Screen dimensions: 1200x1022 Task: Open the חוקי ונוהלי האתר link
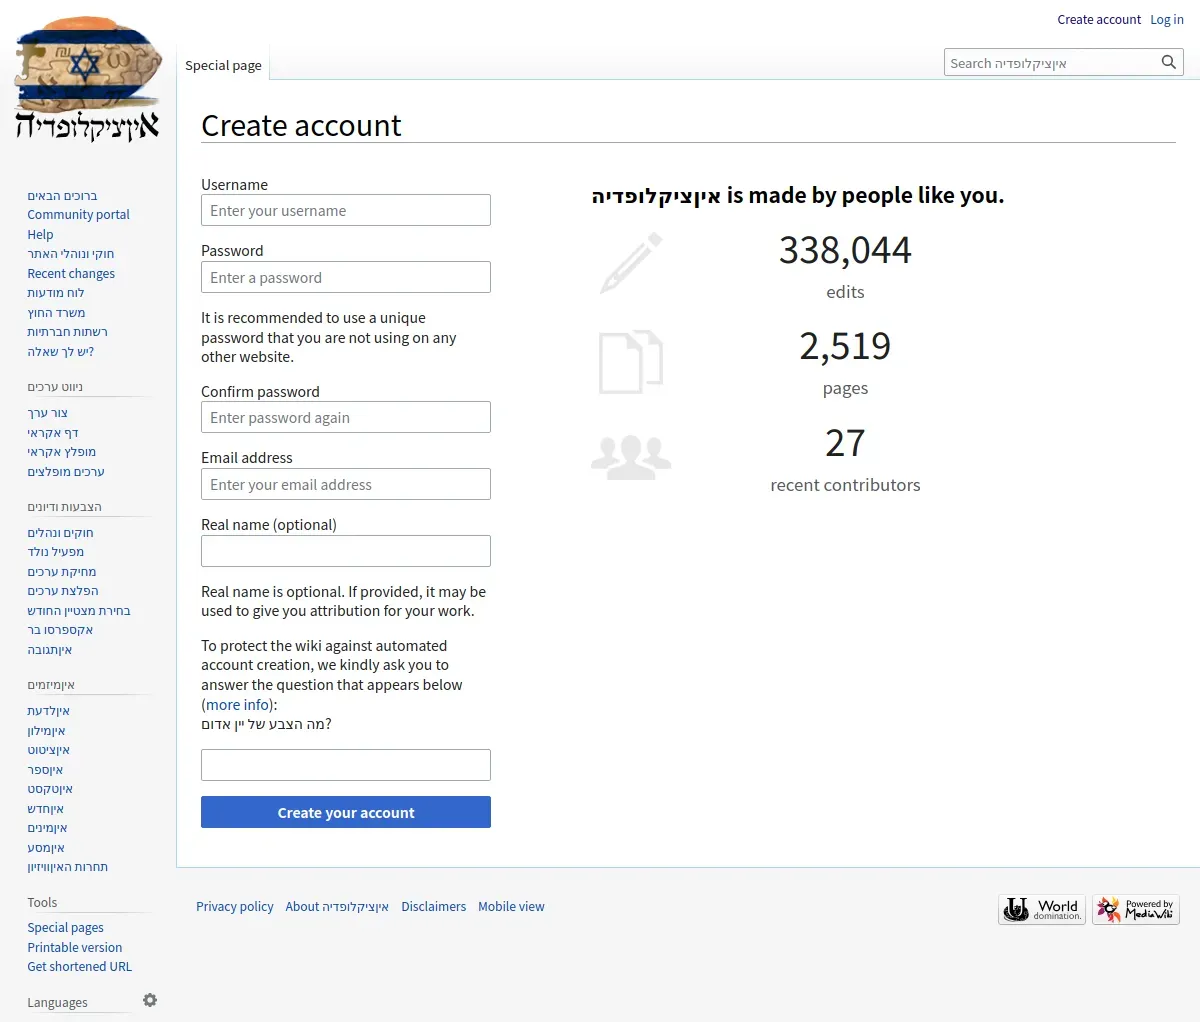[x=70, y=253]
